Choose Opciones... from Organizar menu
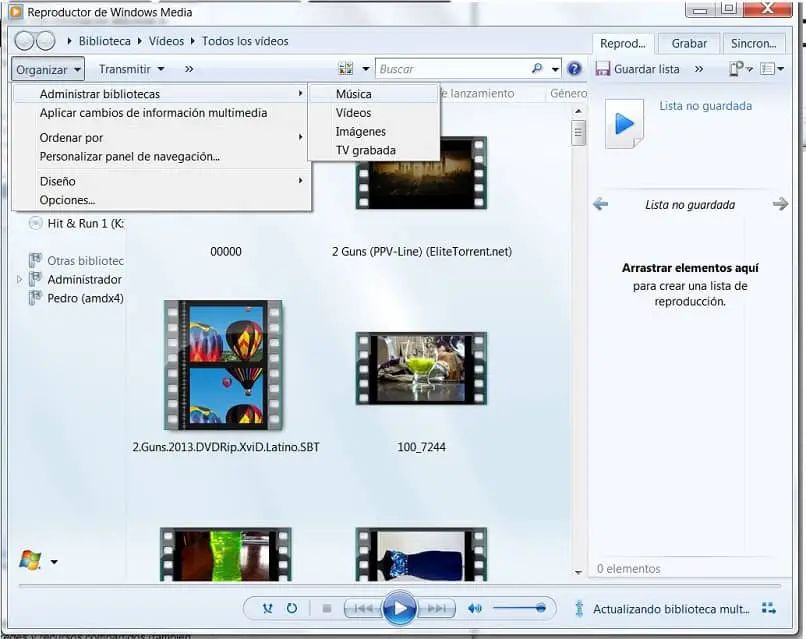 (x=67, y=200)
